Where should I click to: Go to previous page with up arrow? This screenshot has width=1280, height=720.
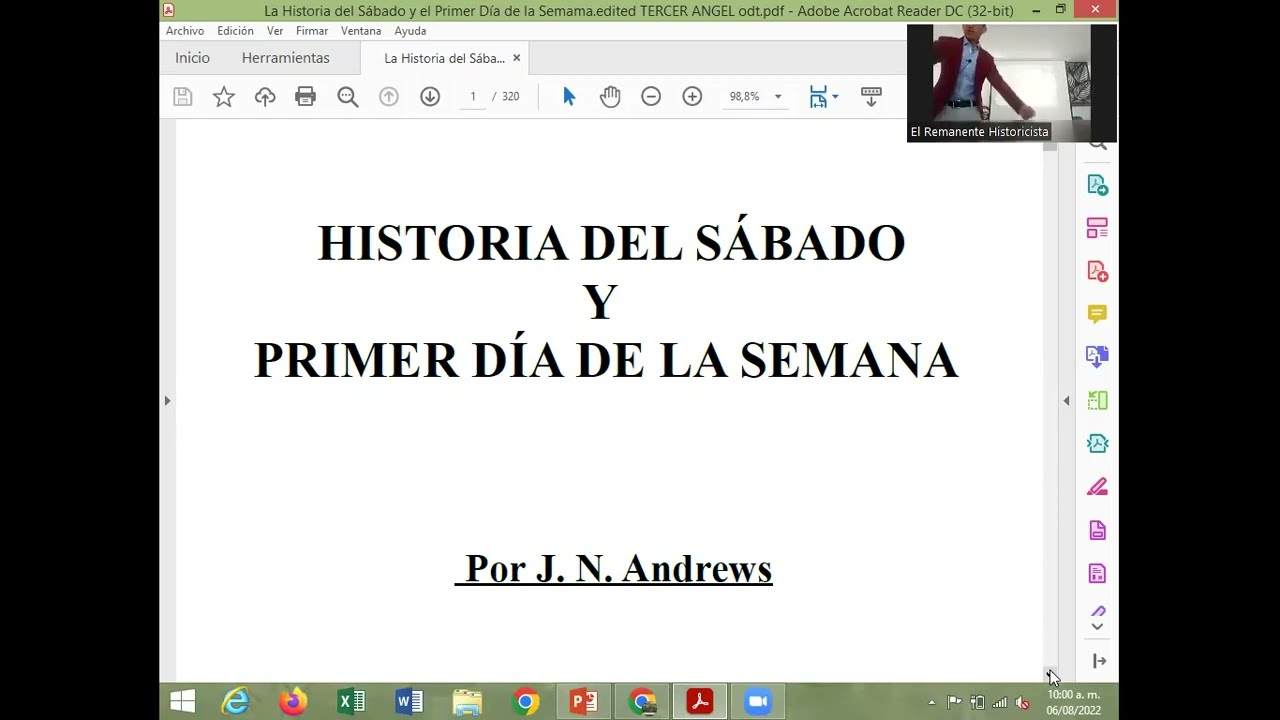(x=389, y=97)
